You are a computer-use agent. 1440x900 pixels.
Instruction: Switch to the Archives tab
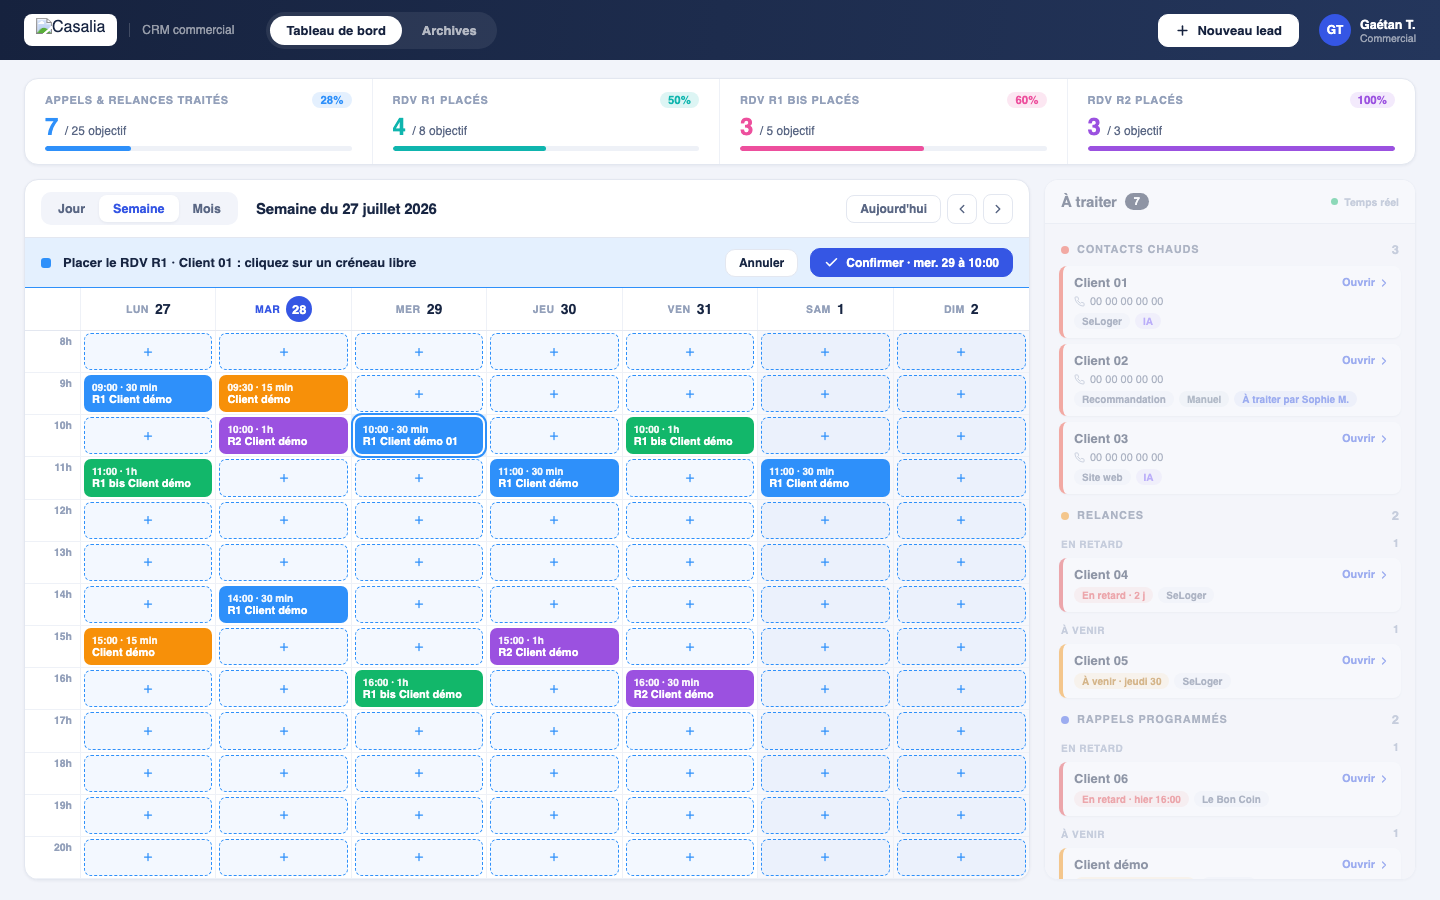449,30
